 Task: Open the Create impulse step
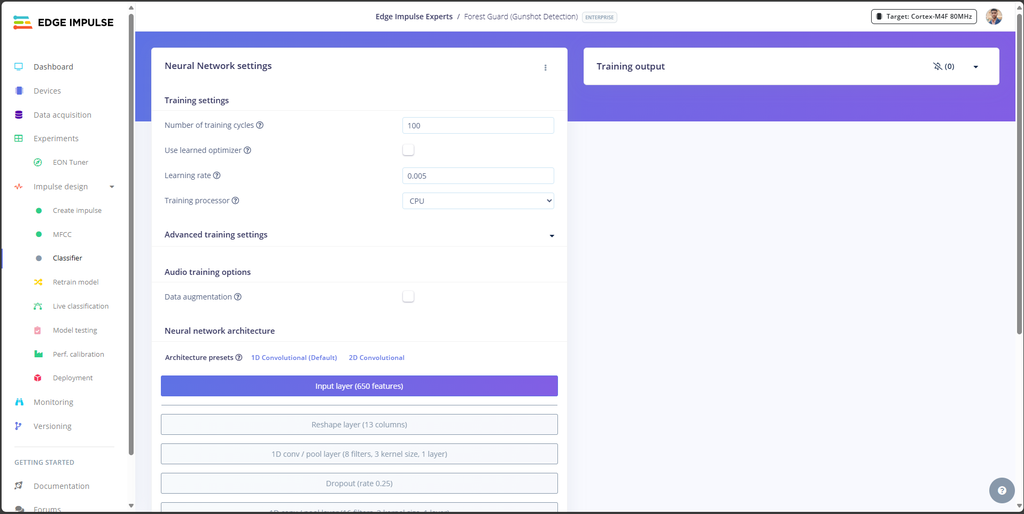pos(77,210)
